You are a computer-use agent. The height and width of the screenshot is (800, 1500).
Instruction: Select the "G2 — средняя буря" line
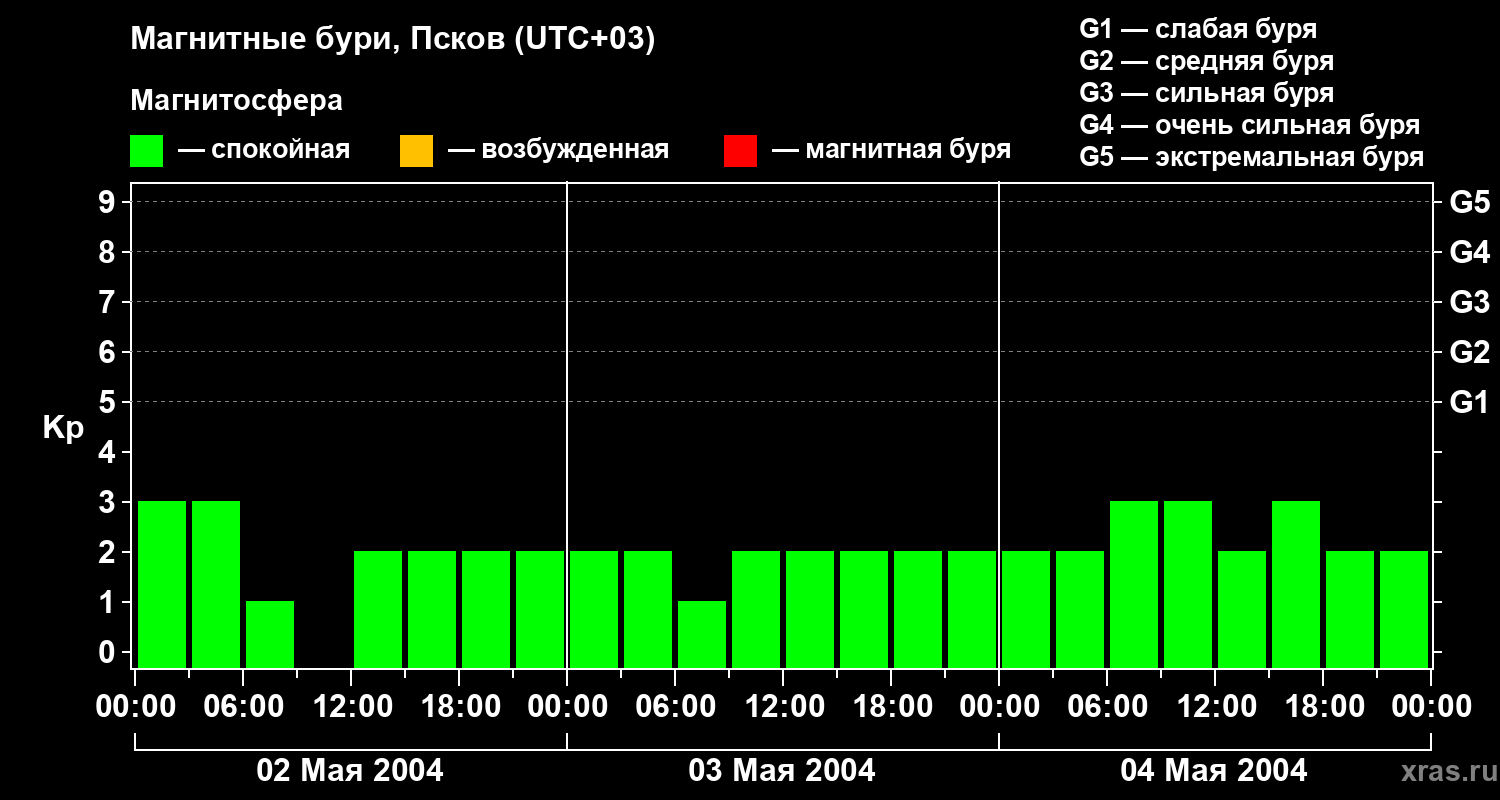coord(1207,61)
